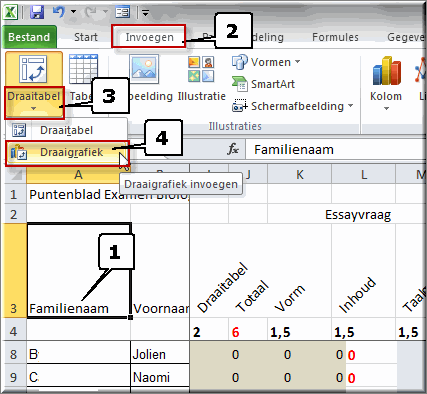
Task: Choose Draaigrafiek from the dropdown menu
Action: tap(67, 152)
